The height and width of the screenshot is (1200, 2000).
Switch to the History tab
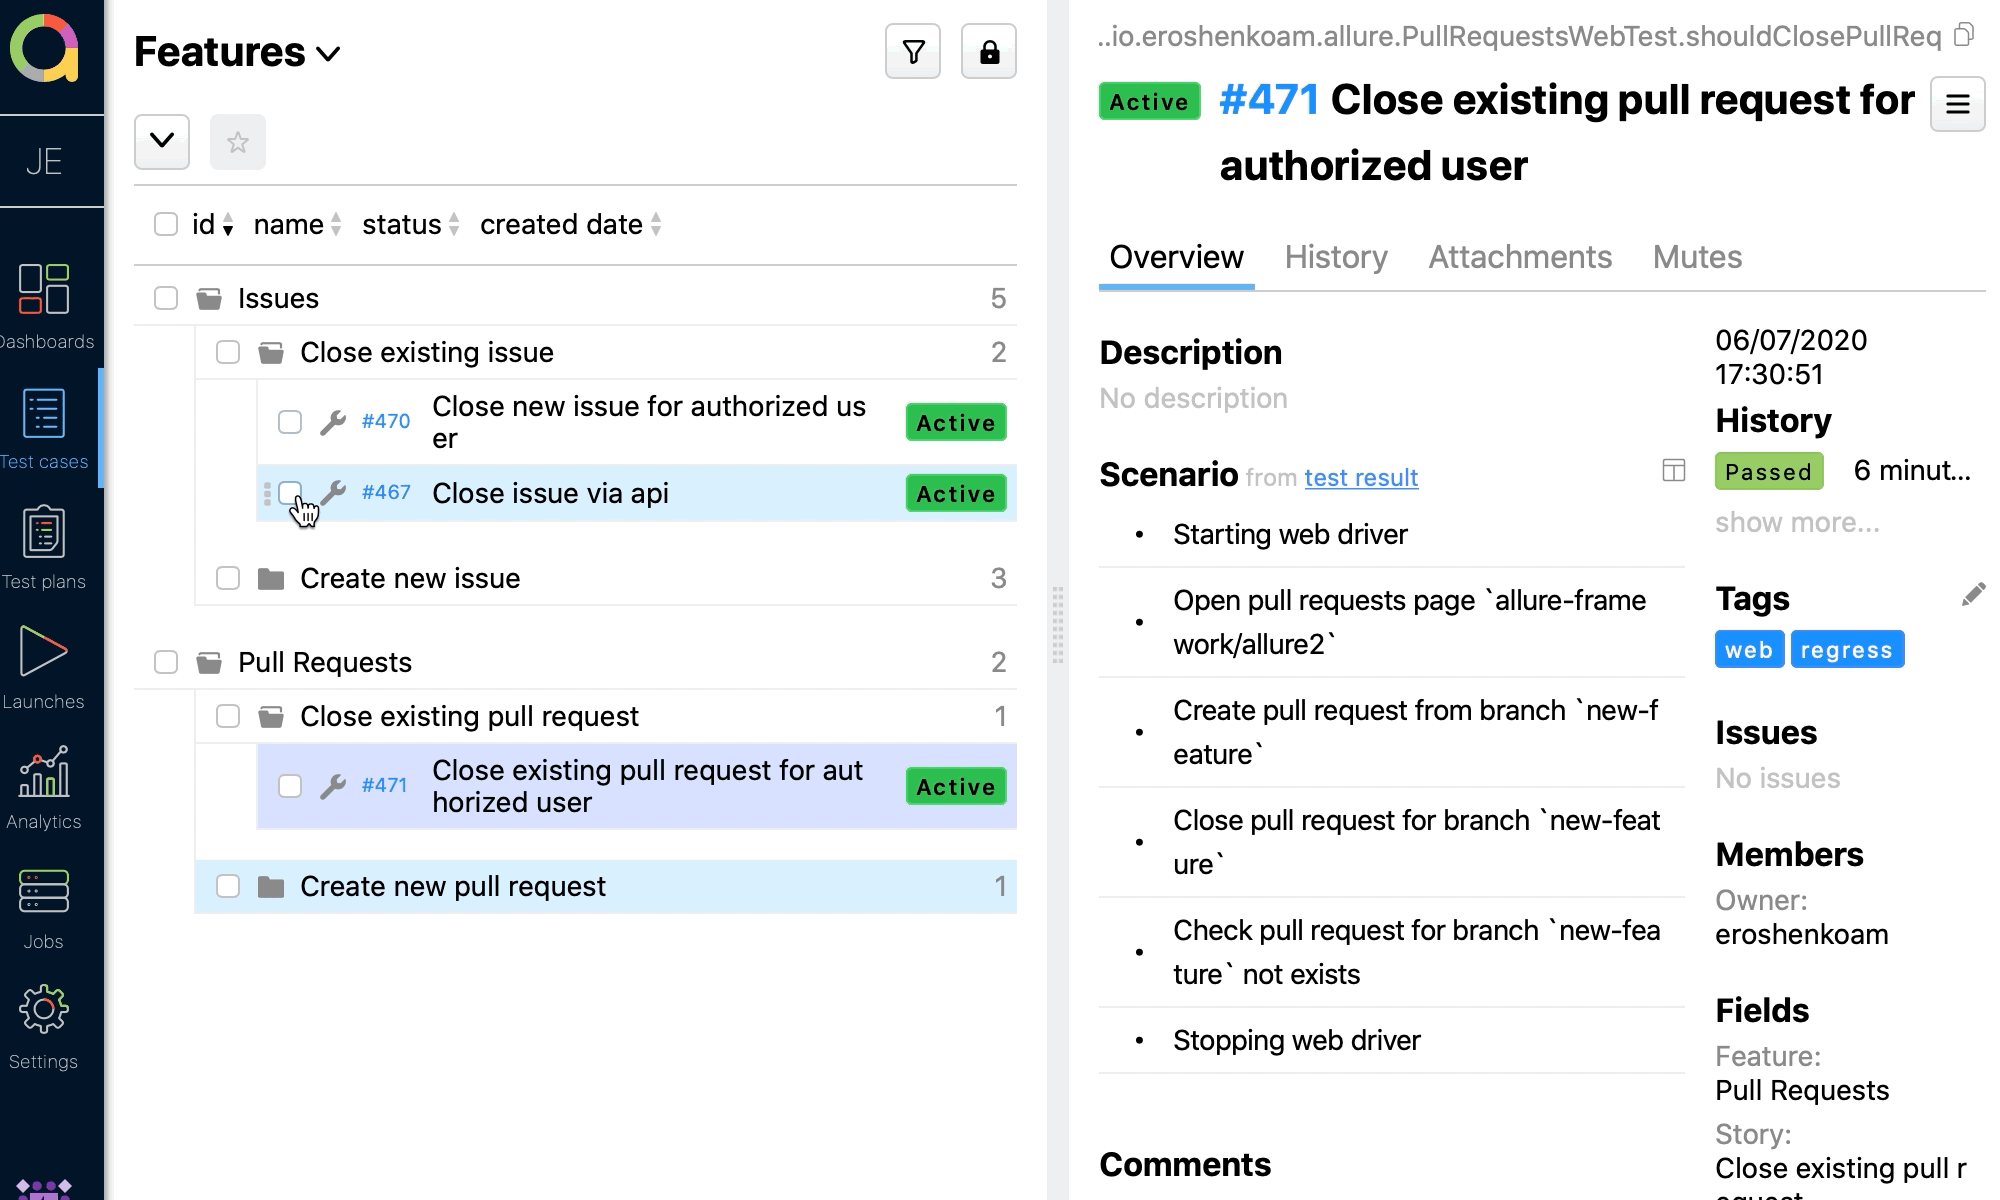tap(1335, 257)
